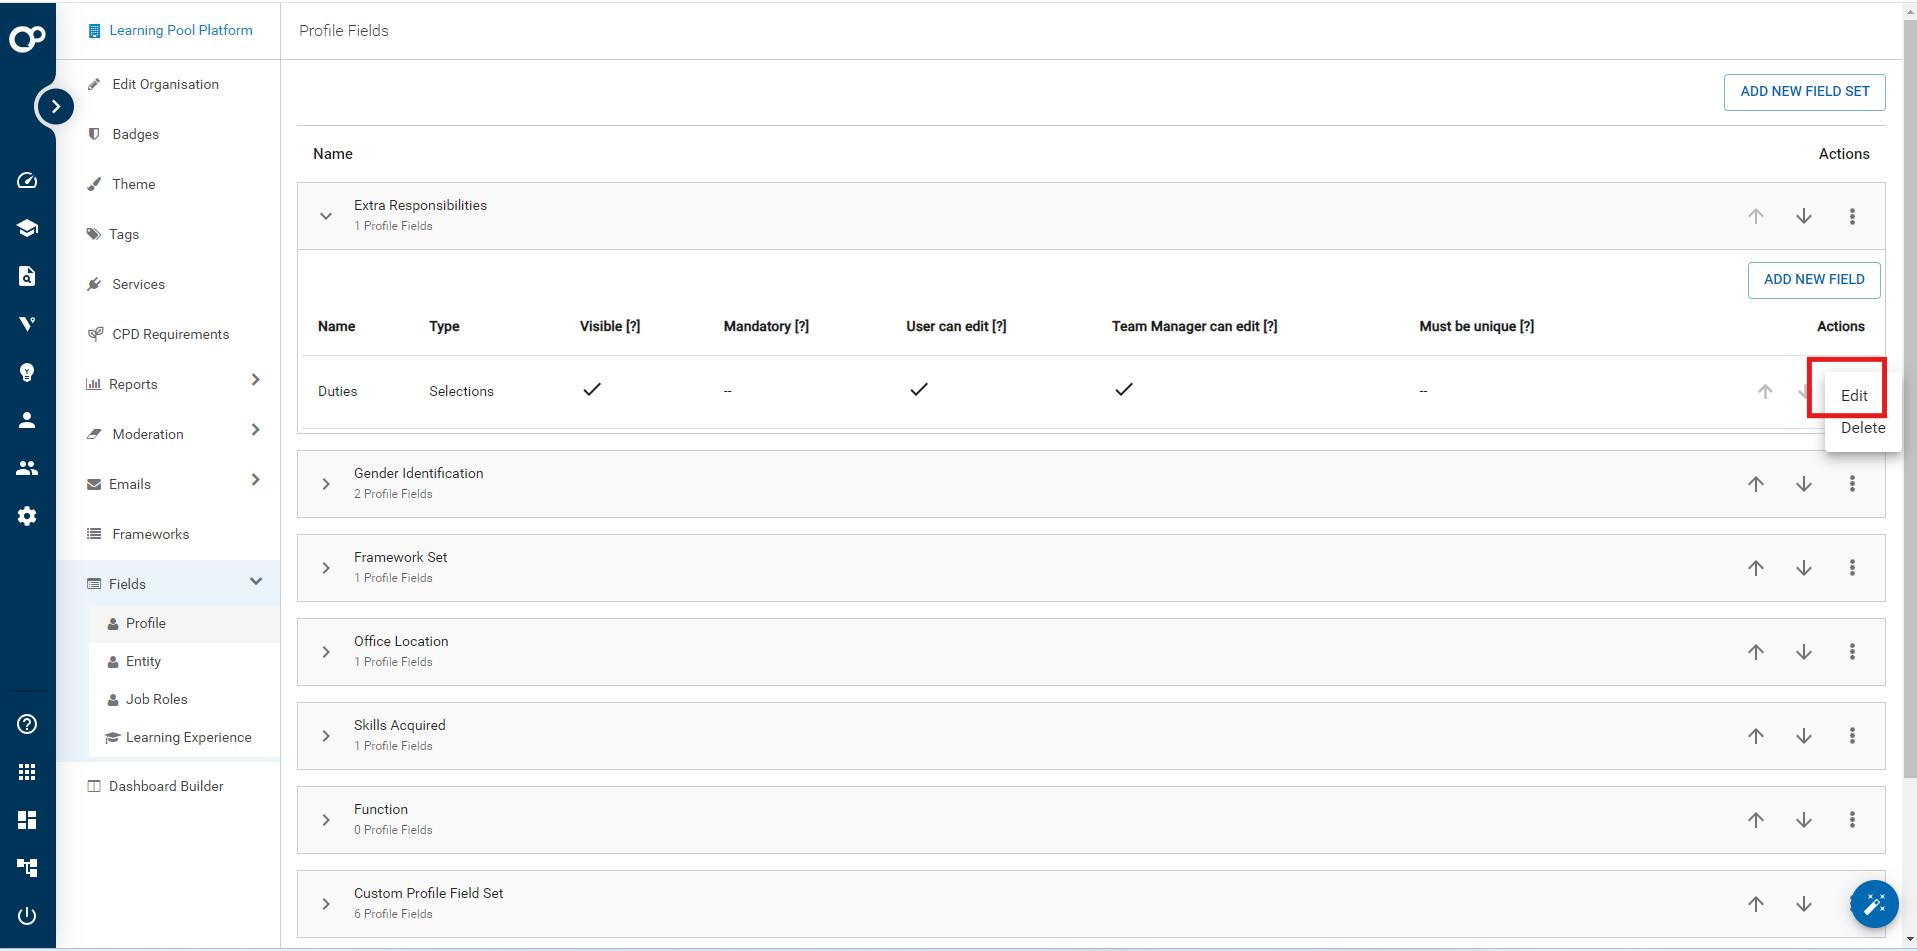Screen dimensions: 1917x951
Task: Open the settings gear icon in the left rail
Action: [x=27, y=516]
